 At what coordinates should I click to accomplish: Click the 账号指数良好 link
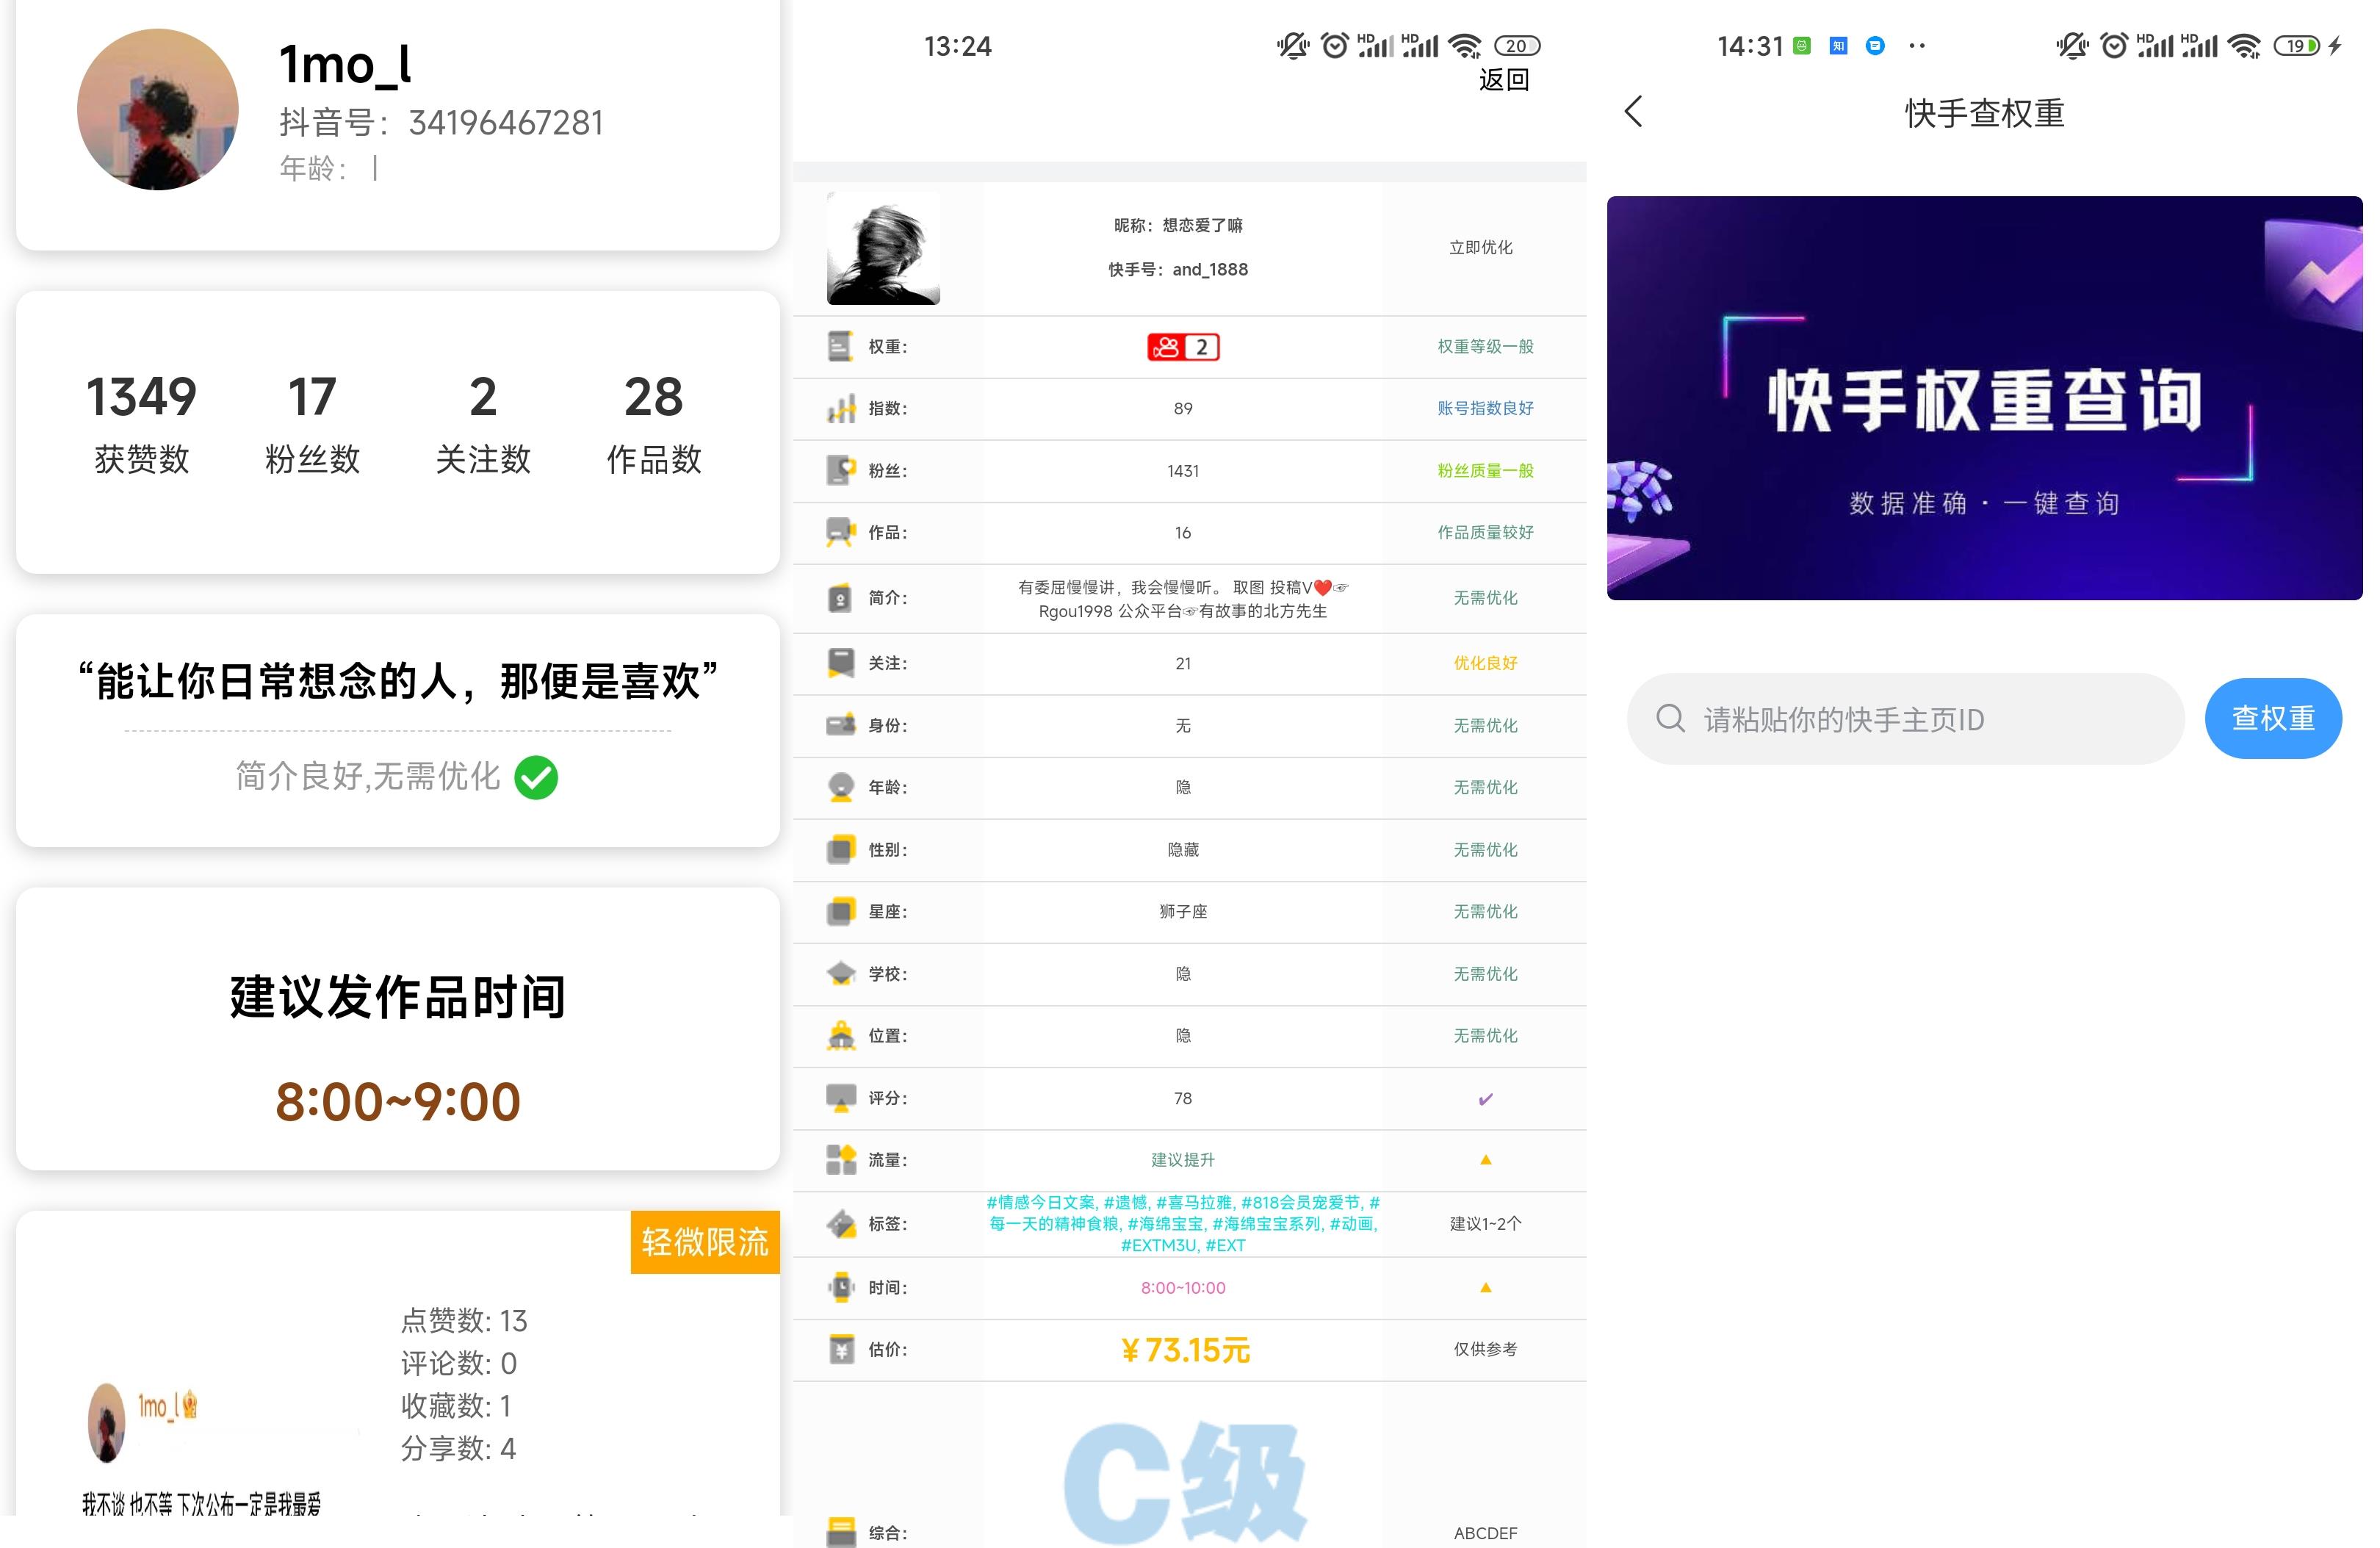(x=1485, y=408)
